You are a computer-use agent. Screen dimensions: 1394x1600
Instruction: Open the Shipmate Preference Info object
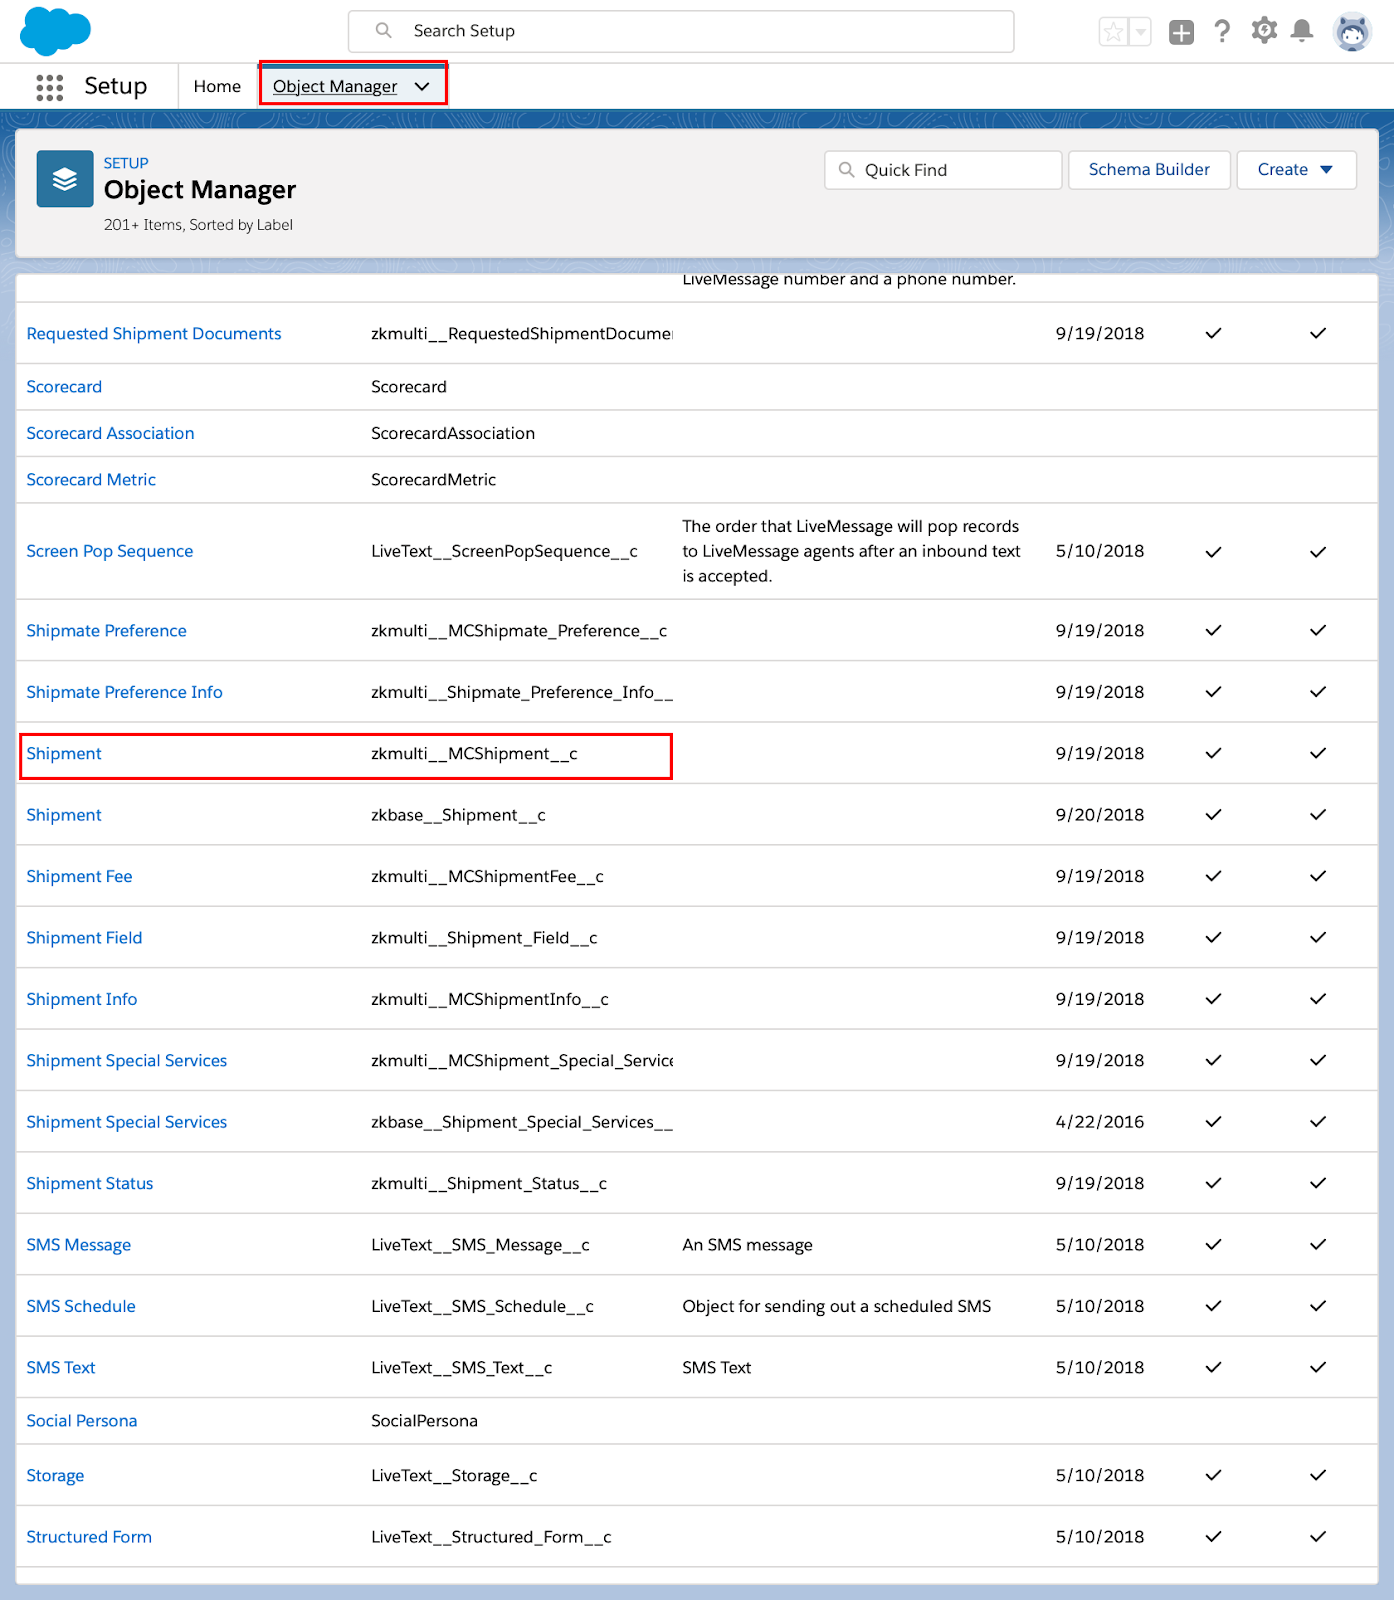(x=124, y=692)
